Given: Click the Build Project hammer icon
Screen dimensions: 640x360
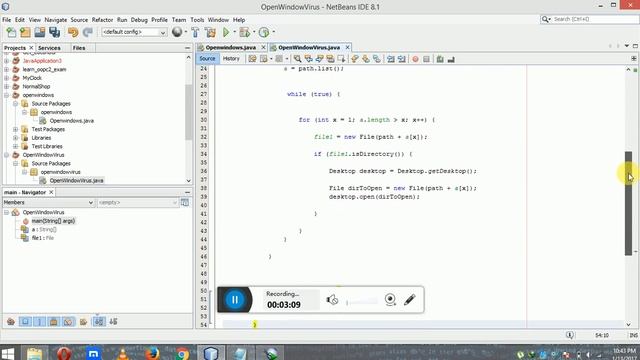Looking at the screenshot, I should (195, 32).
